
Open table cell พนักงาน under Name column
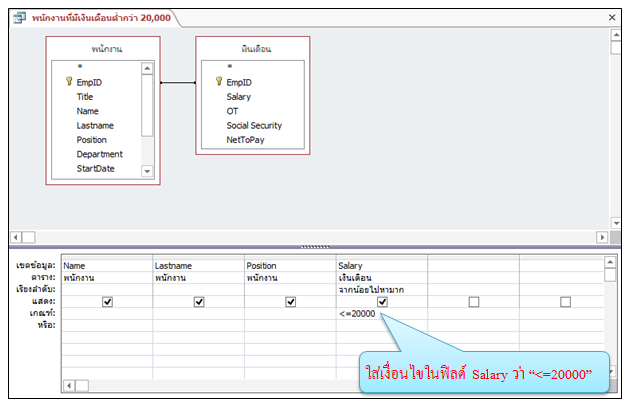coord(107,278)
